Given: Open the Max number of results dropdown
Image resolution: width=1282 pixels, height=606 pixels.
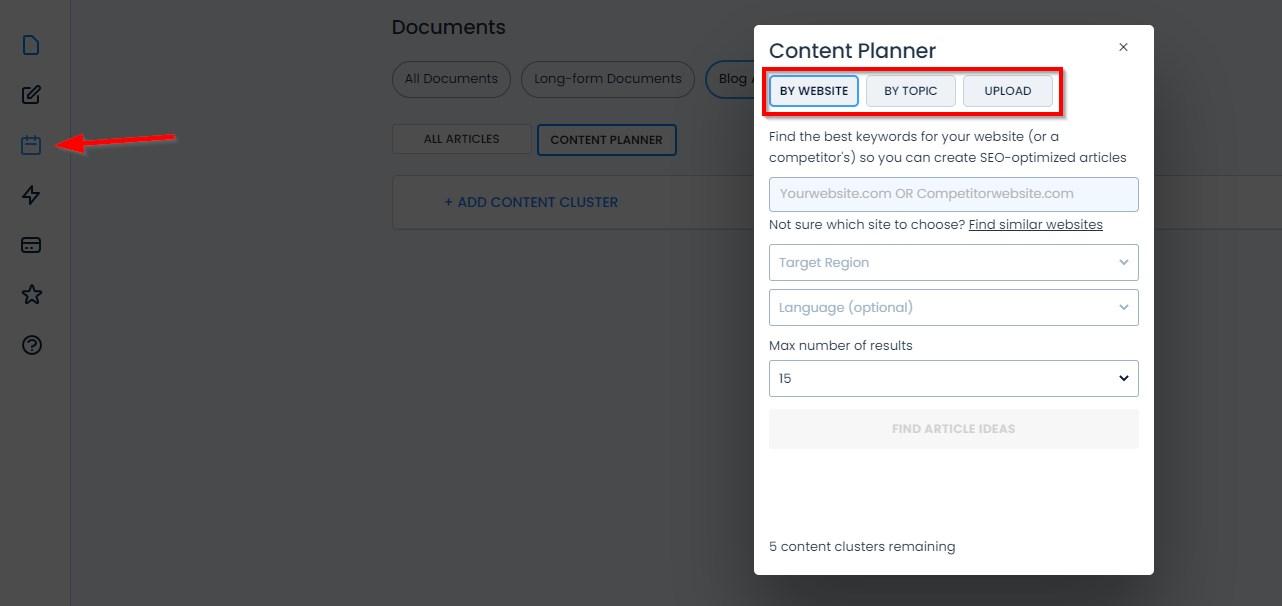Looking at the screenshot, I should [x=953, y=378].
